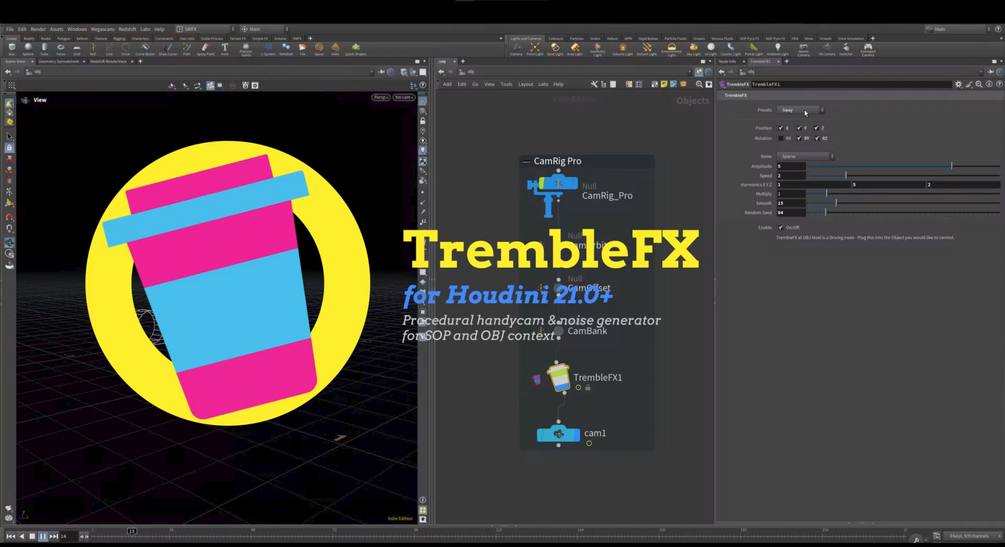Click the Amplitude value field
This screenshot has width=1005, height=547.
pyautogui.click(x=791, y=166)
